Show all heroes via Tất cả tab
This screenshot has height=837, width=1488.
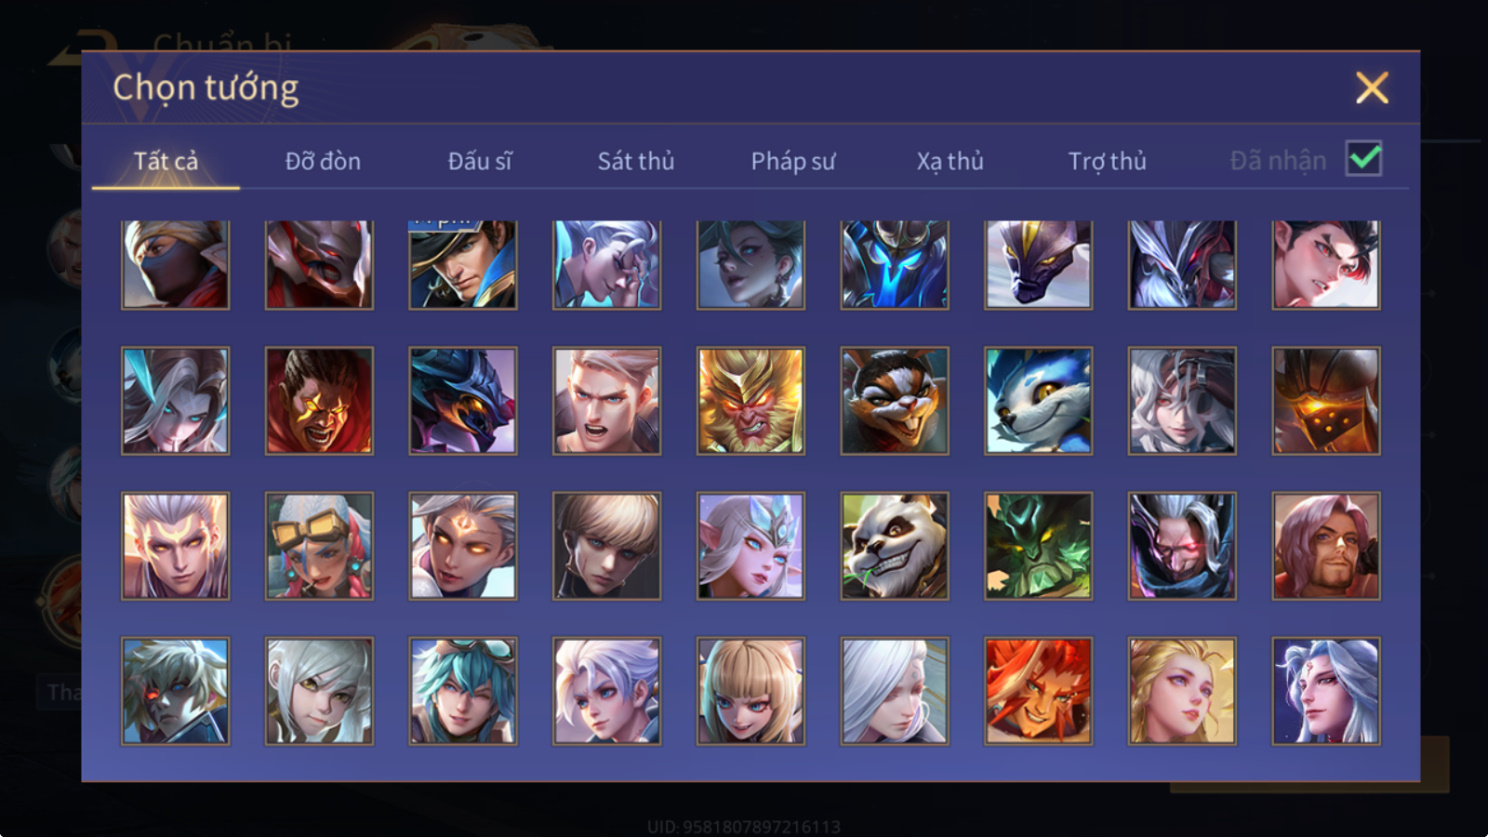(166, 161)
